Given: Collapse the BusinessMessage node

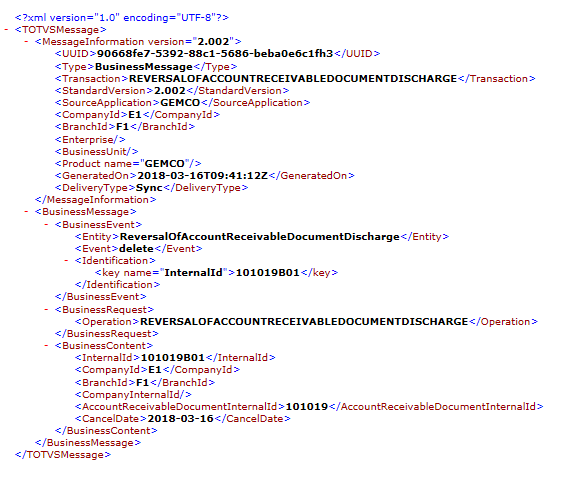Looking at the screenshot, I should pyautogui.click(x=26, y=212).
